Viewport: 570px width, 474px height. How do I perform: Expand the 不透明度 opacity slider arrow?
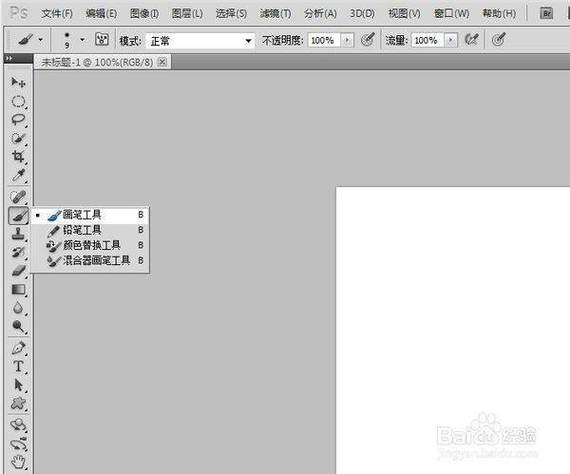coord(348,40)
